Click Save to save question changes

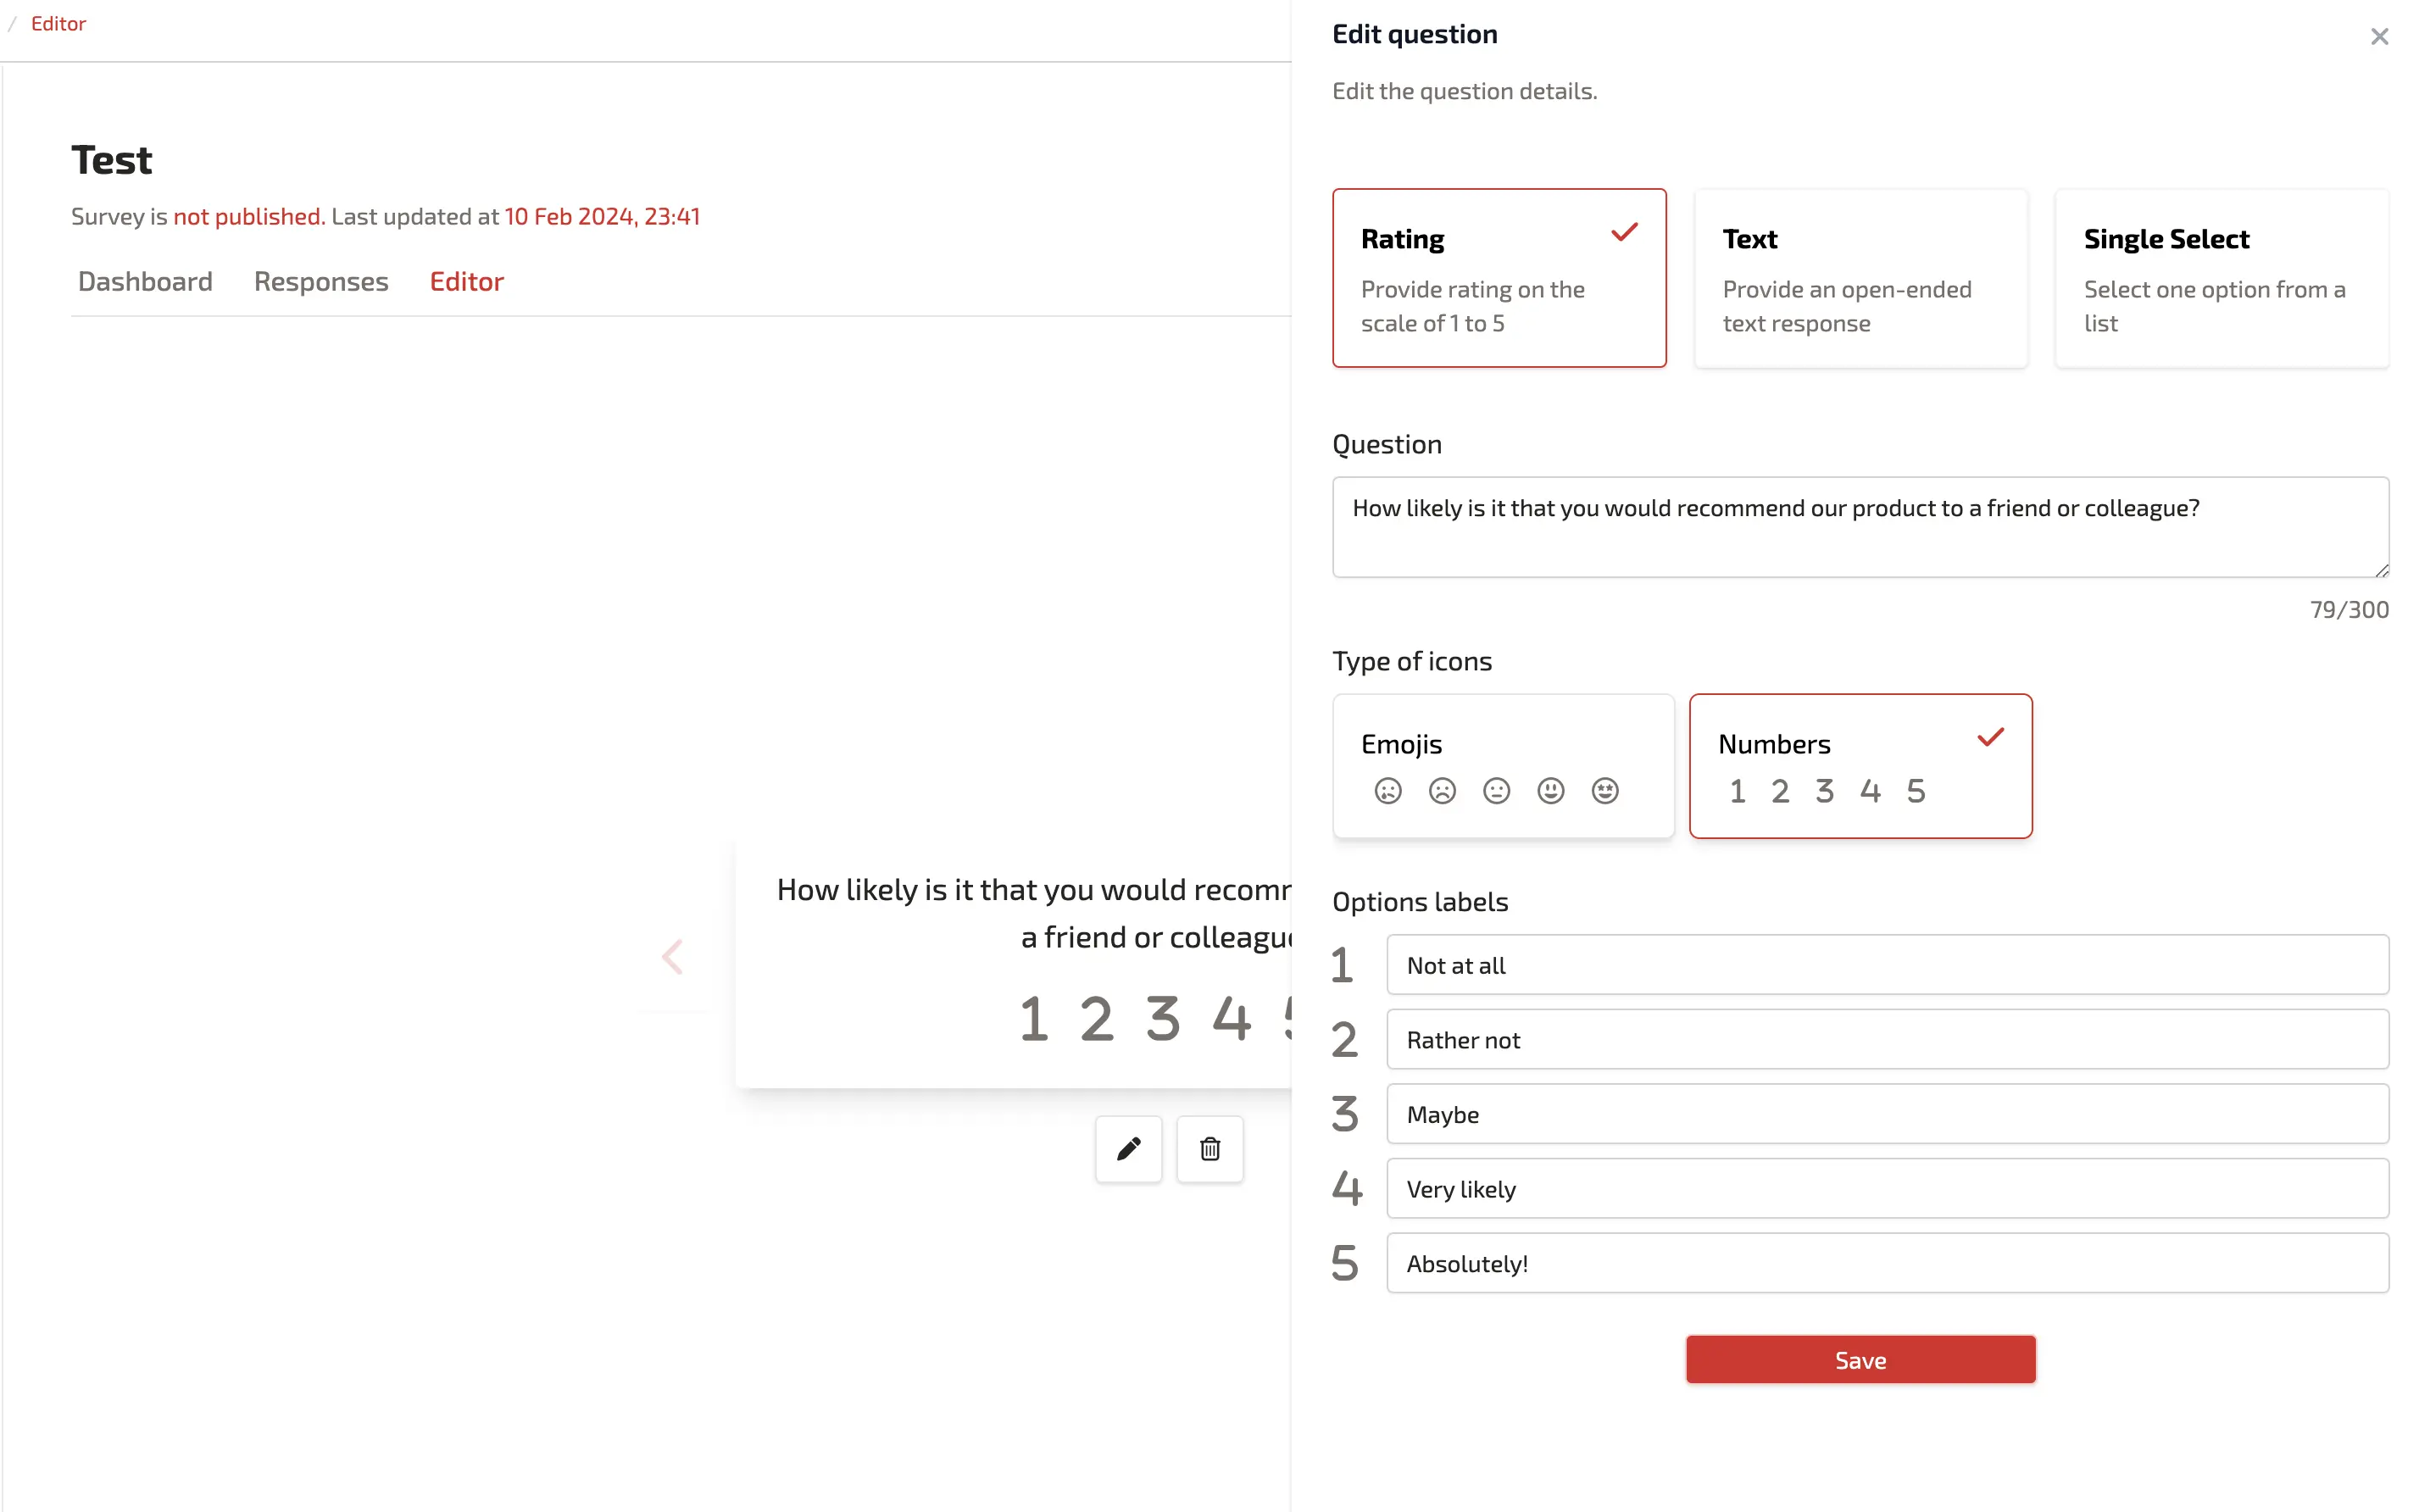pos(1860,1360)
